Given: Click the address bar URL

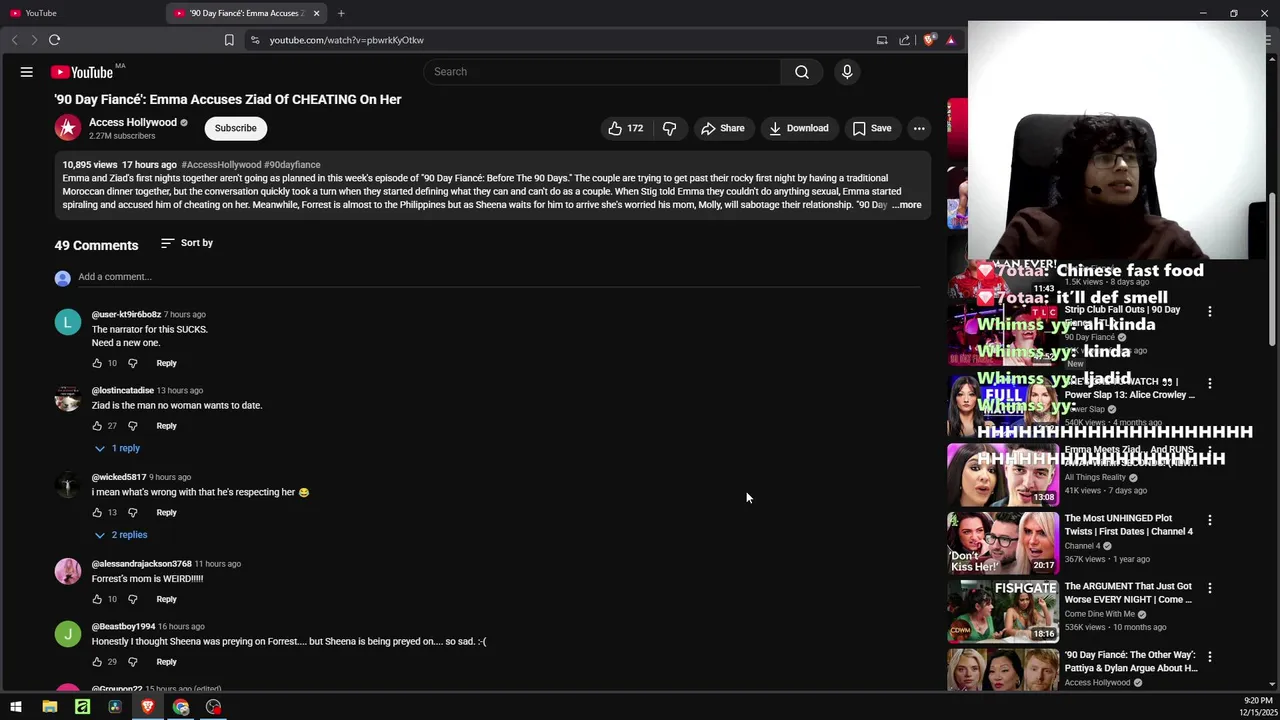Looking at the screenshot, I should (x=346, y=40).
